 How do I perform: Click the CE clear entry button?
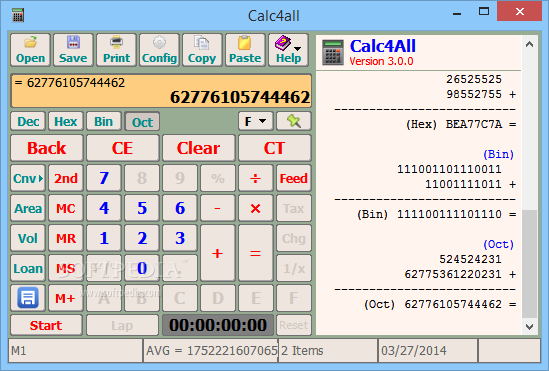(x=123, y=148)
